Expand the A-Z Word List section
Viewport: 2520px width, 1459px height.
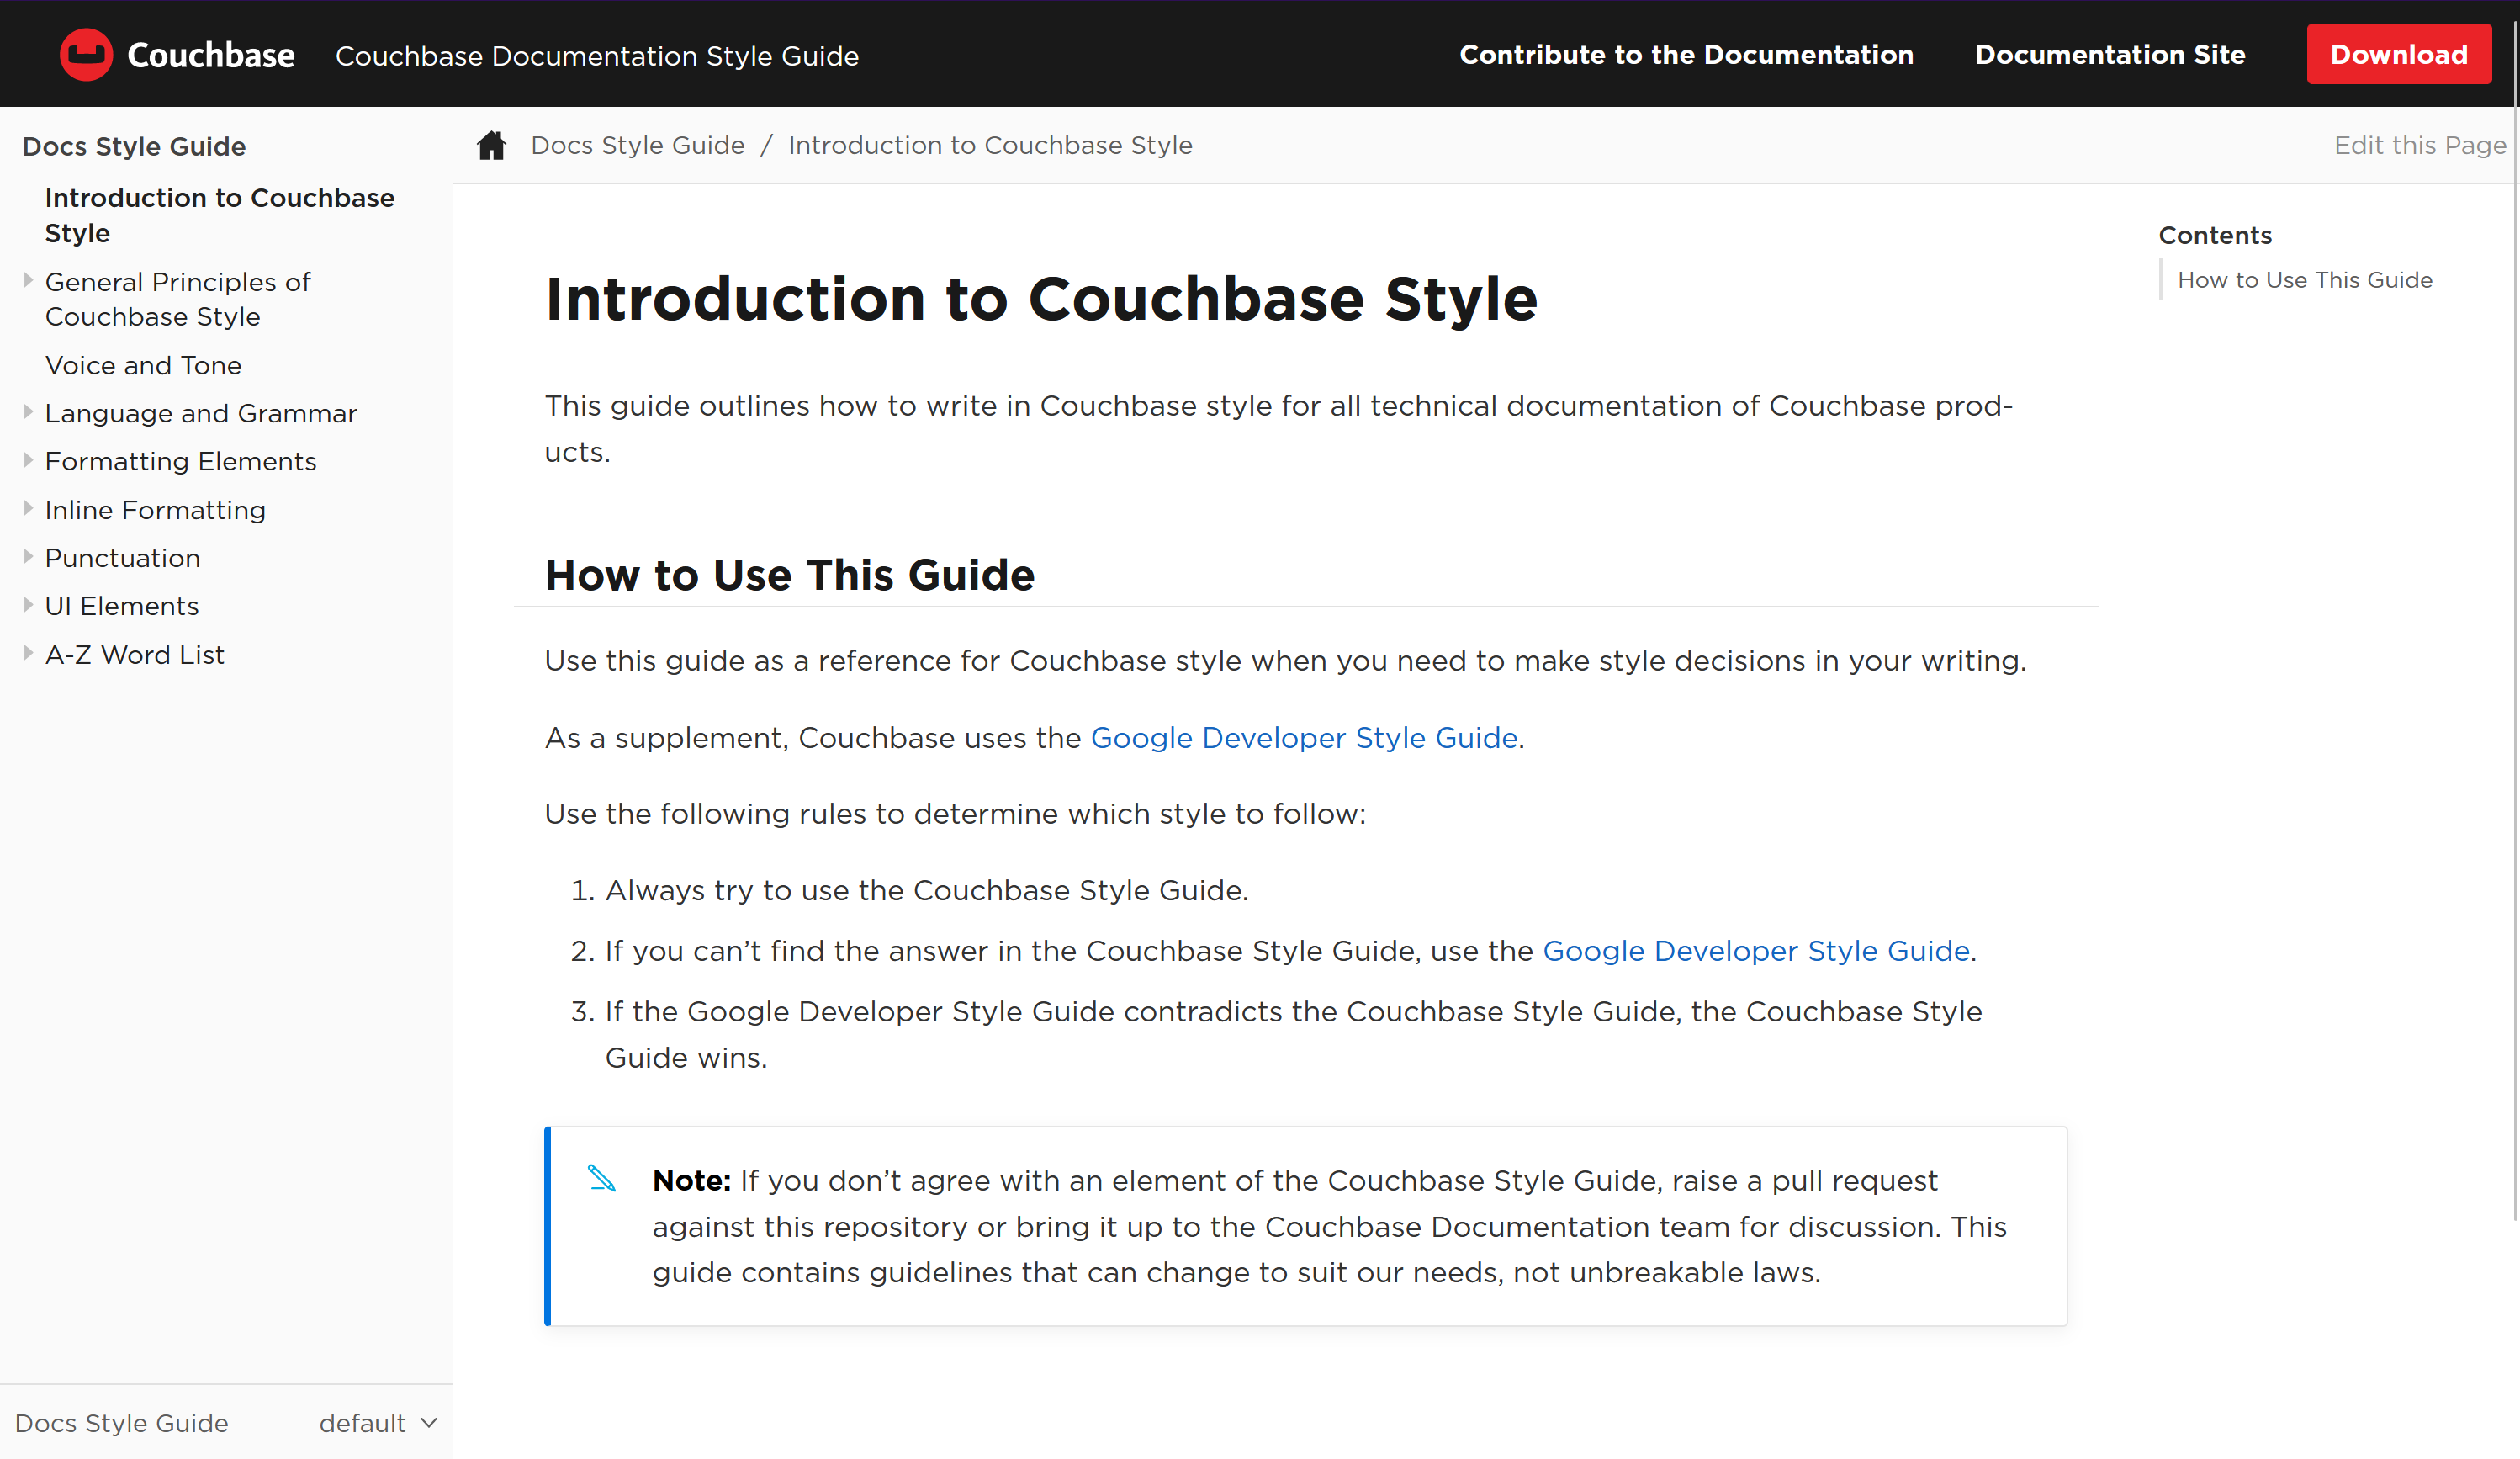tap(28, 653)
